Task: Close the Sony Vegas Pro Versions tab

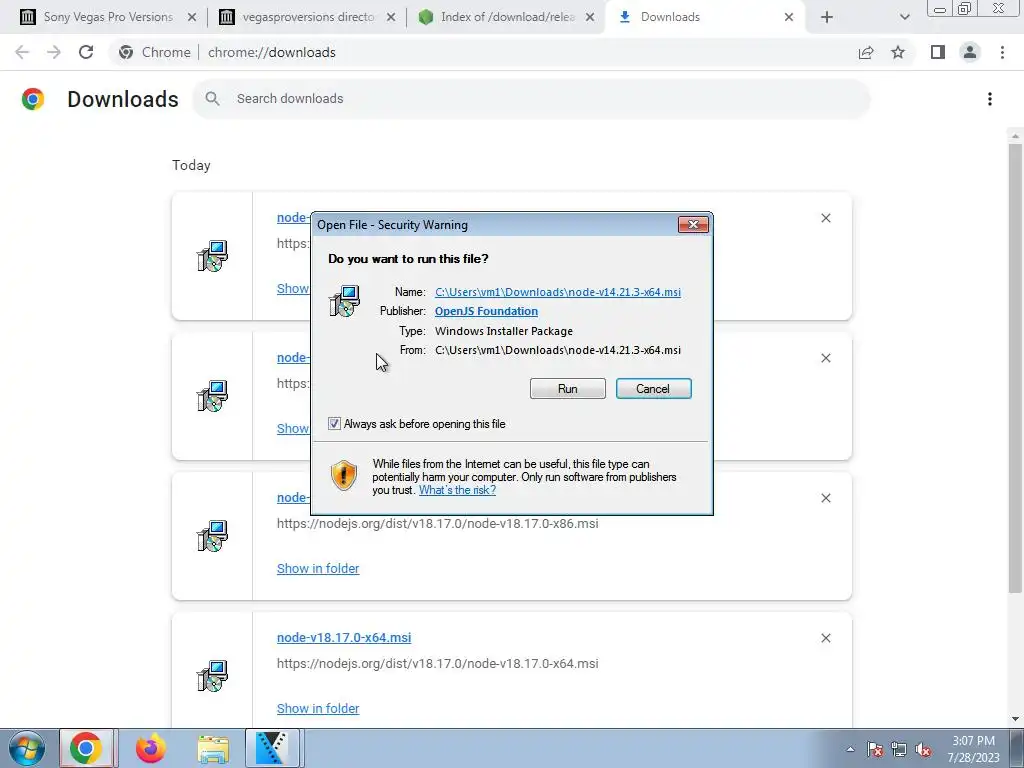Action: tap(192, 17)
